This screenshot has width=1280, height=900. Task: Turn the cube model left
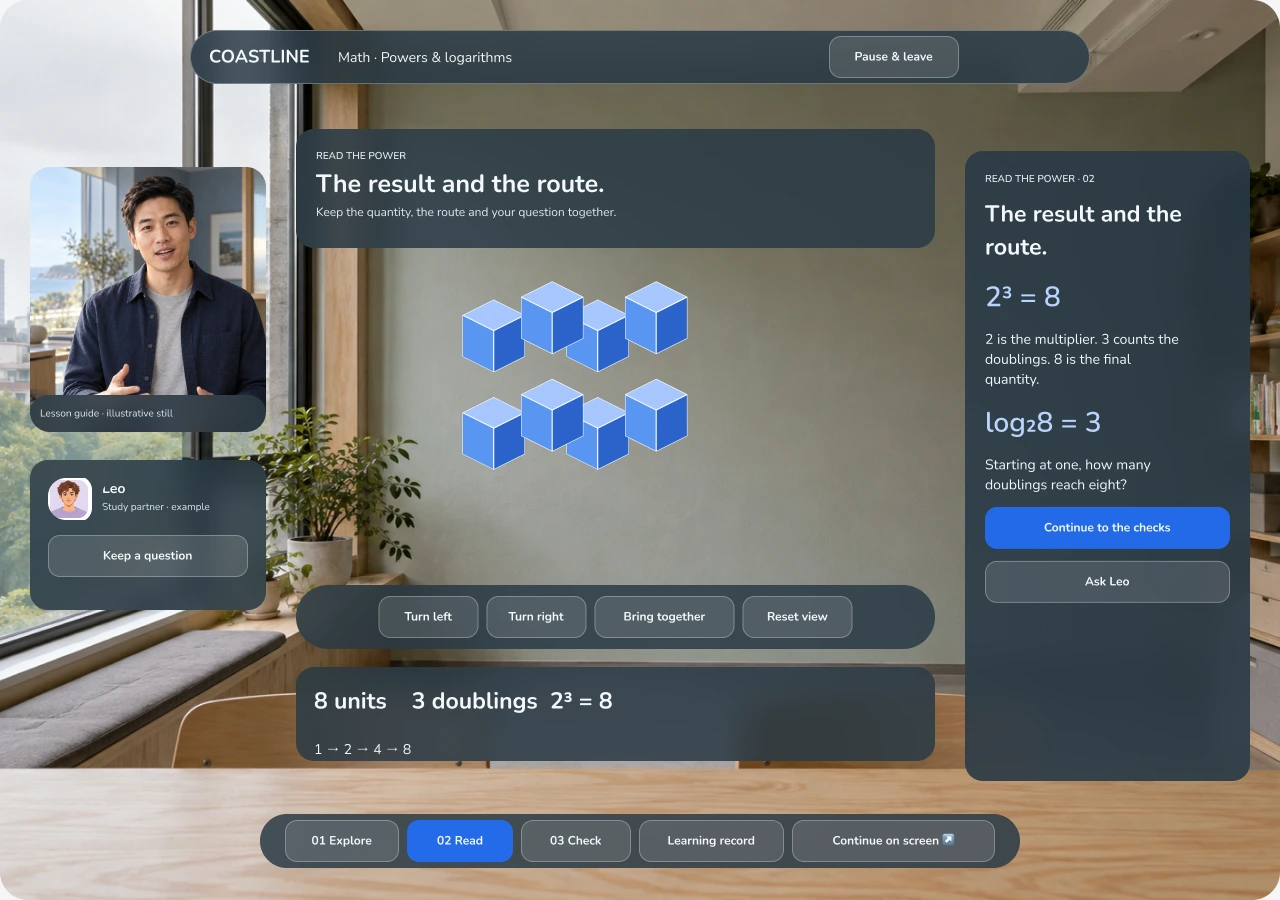(x=428, y=617)
